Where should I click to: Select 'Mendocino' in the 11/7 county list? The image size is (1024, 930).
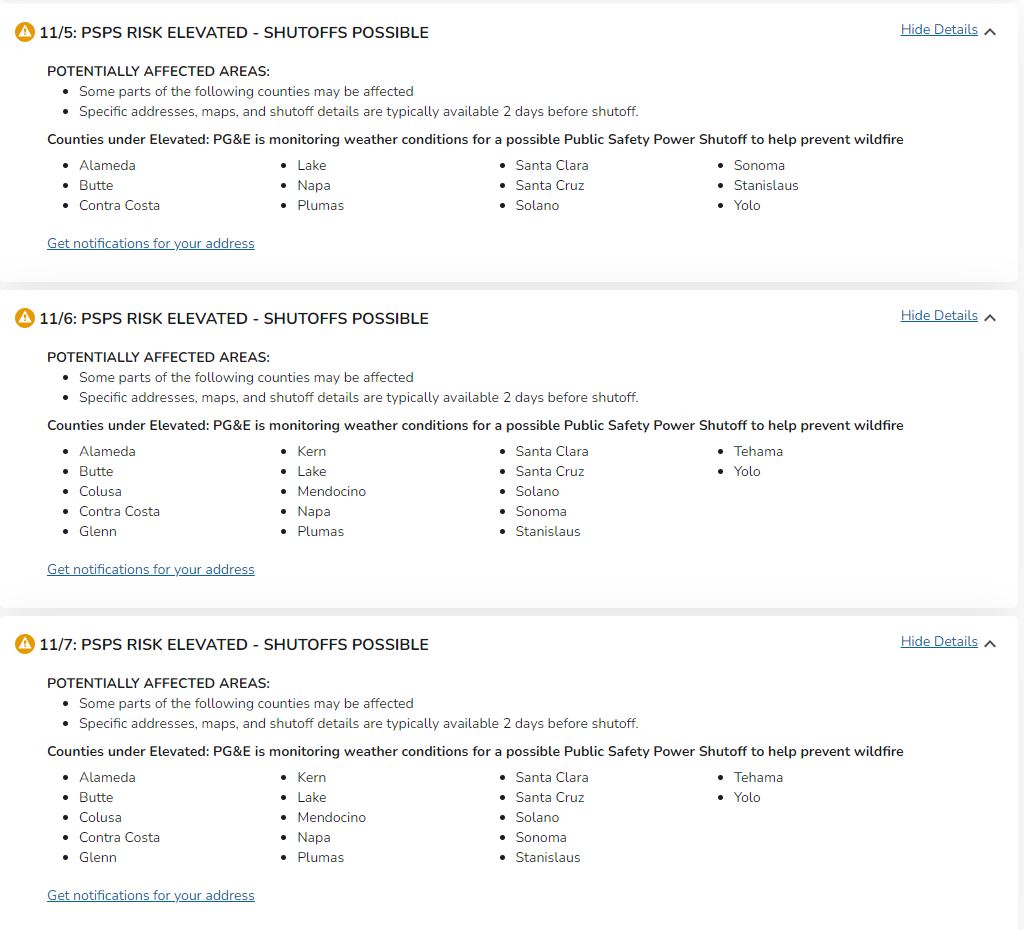(x=331, y=817)
